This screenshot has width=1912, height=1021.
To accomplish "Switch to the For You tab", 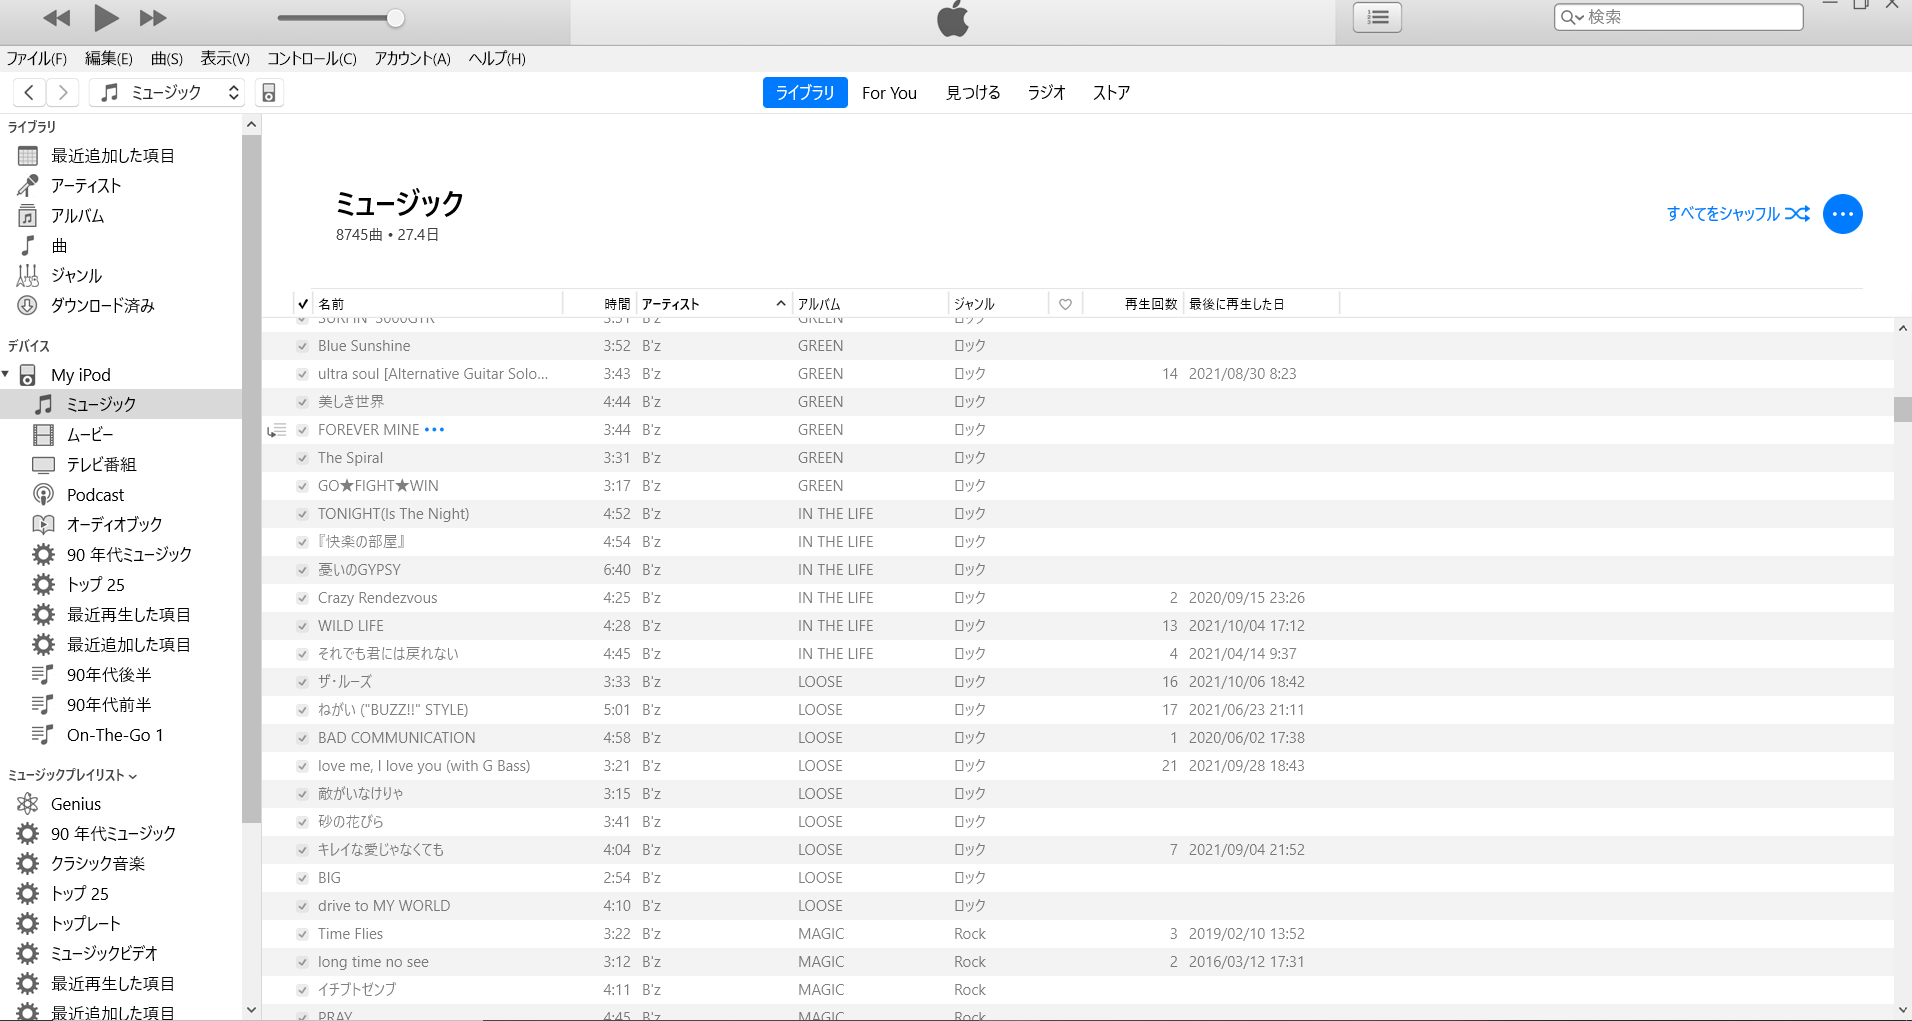I will pyautogui.click(x=889, y=92).
